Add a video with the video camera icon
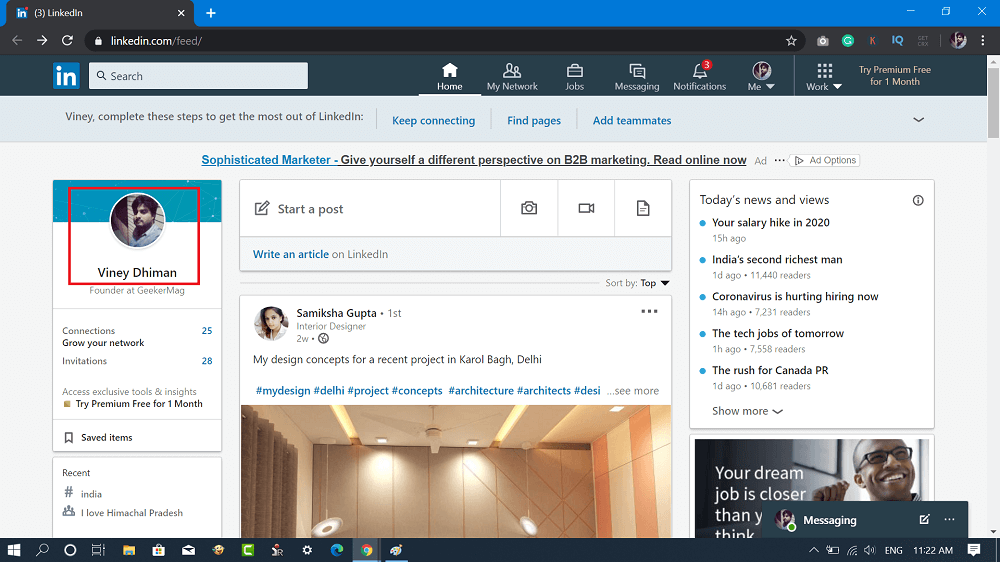Screen dimensions: 1000x562 coord(586,208)
